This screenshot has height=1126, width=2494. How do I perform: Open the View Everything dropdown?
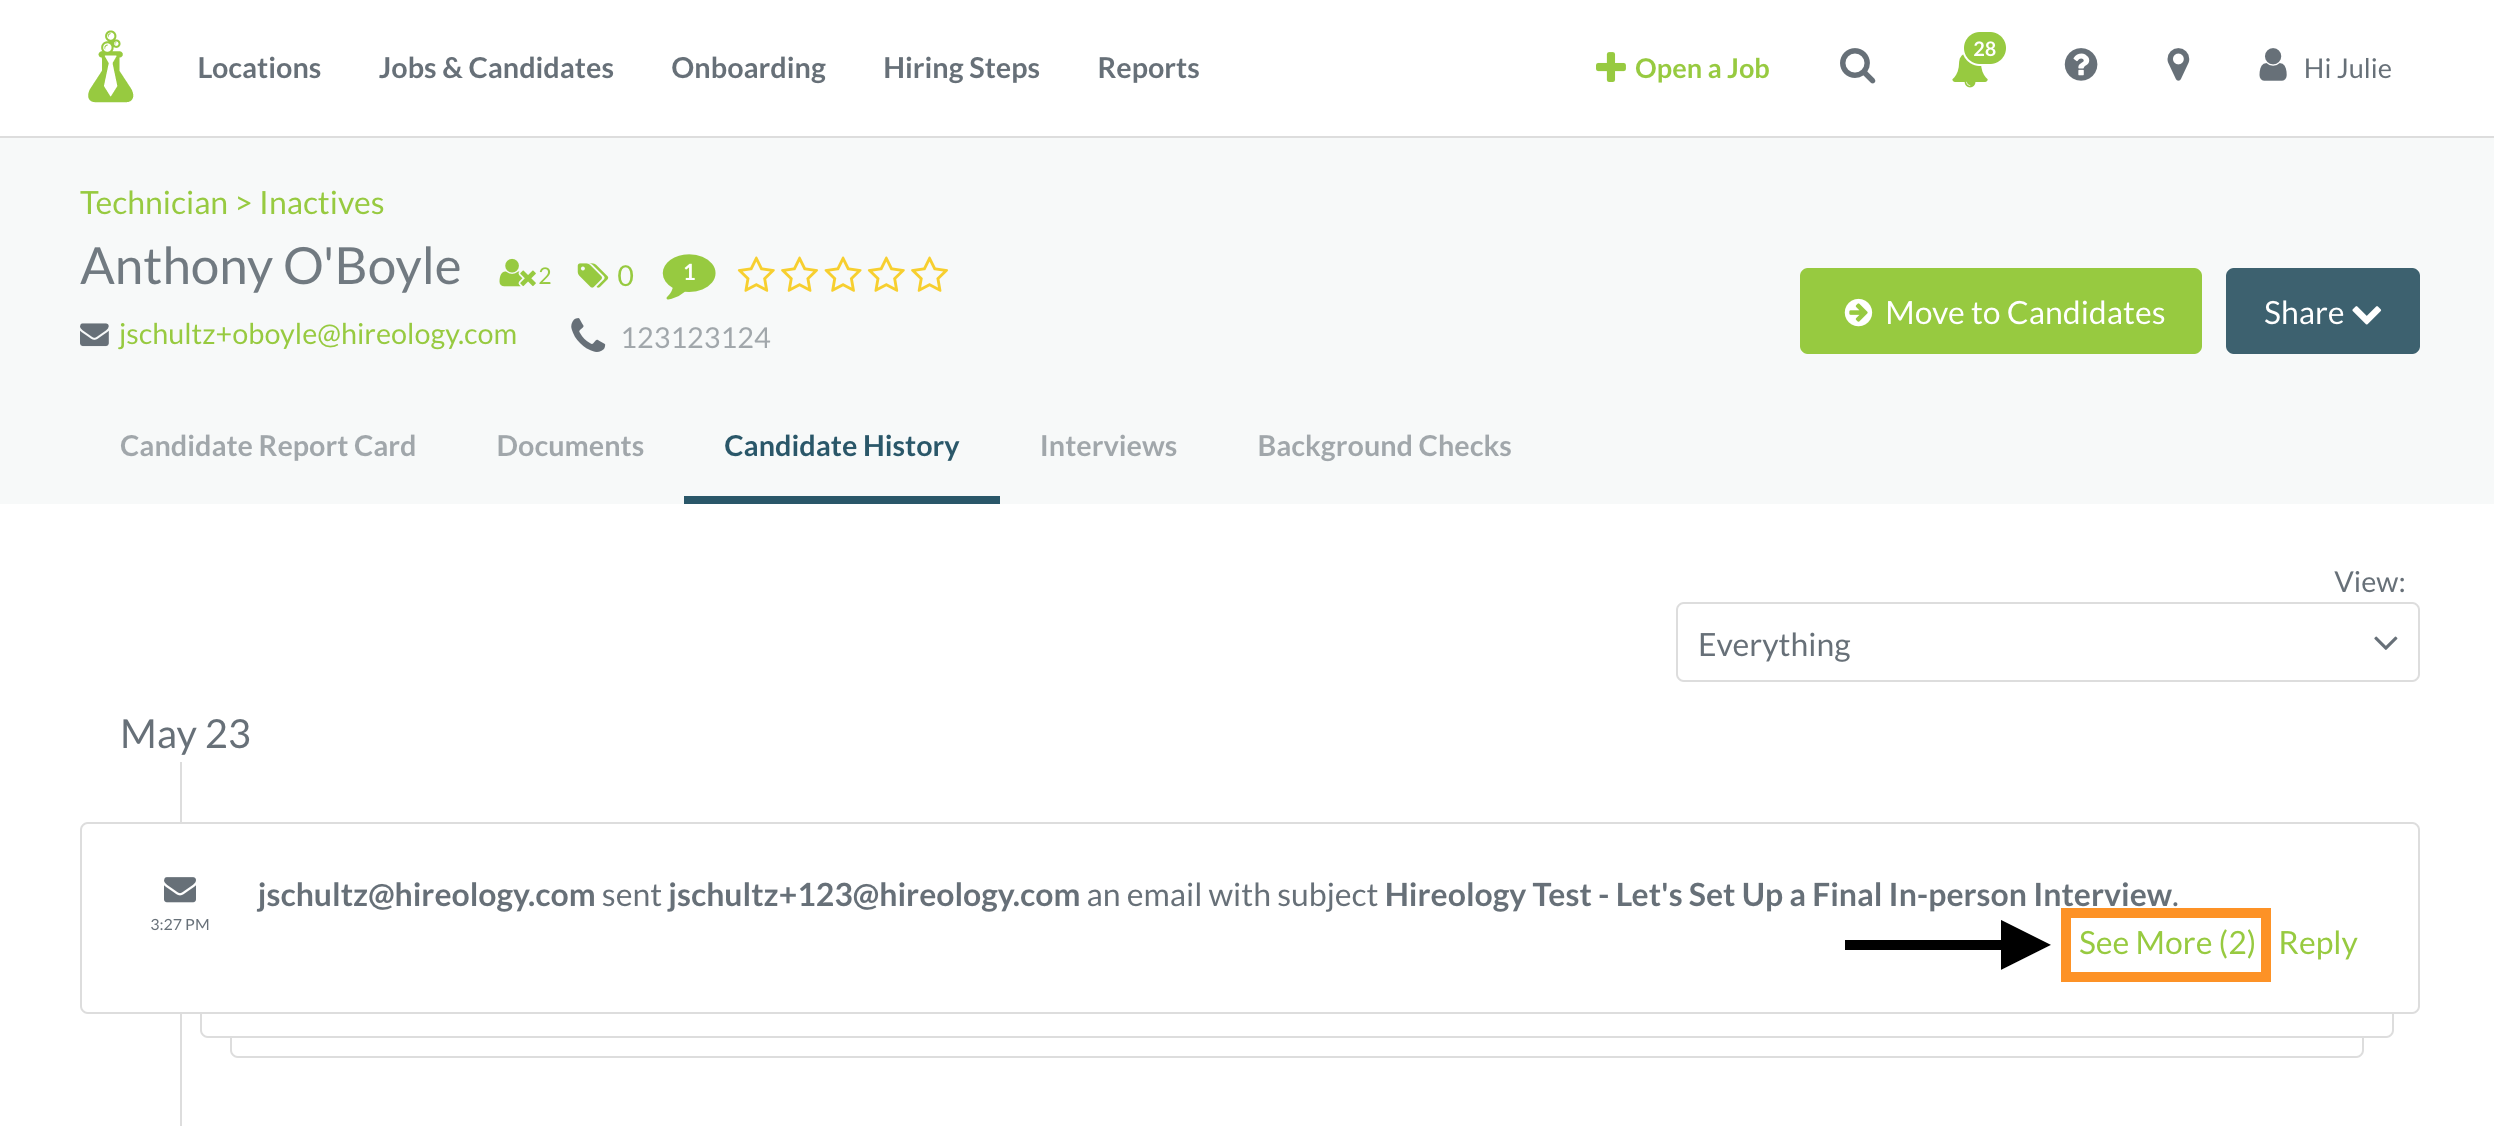pos(2046,643)
